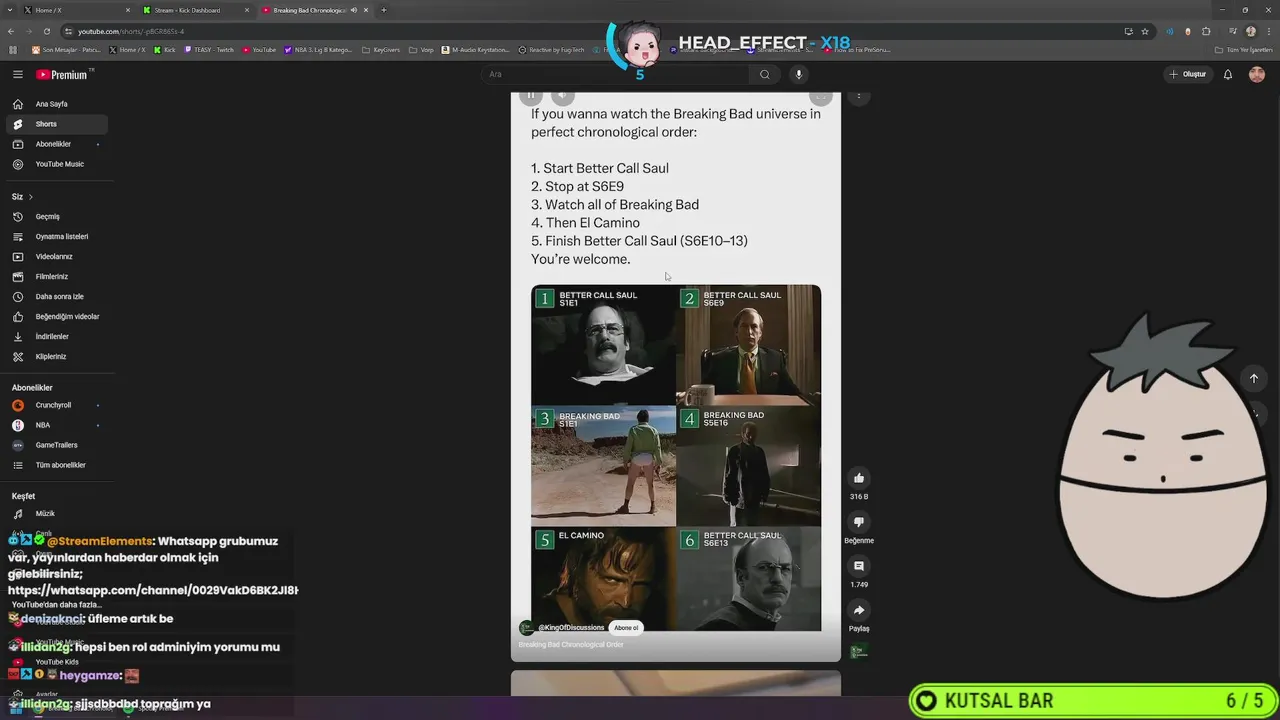Share the Short via Paylaş icon

coord(859,610)
